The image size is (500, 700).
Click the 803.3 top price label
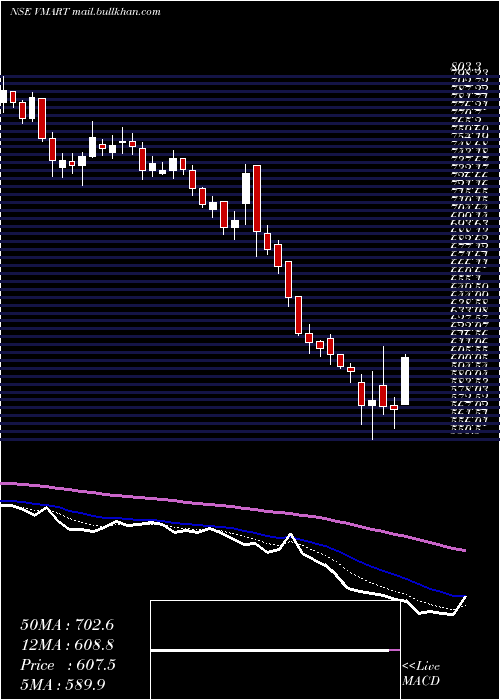click(468, 67)
